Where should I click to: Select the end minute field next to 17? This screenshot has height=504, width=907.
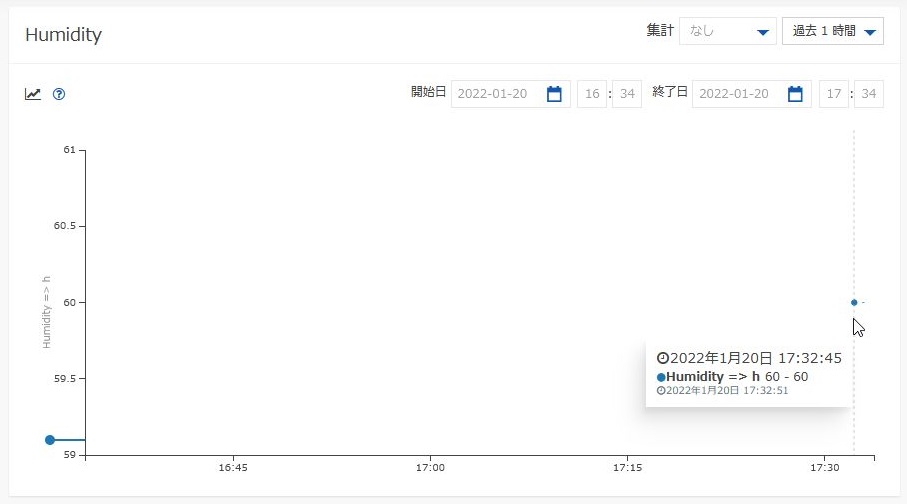tap(869, 94)
